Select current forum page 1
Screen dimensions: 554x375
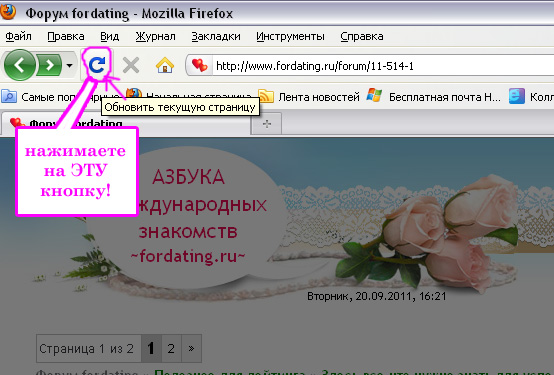(151, 348)
